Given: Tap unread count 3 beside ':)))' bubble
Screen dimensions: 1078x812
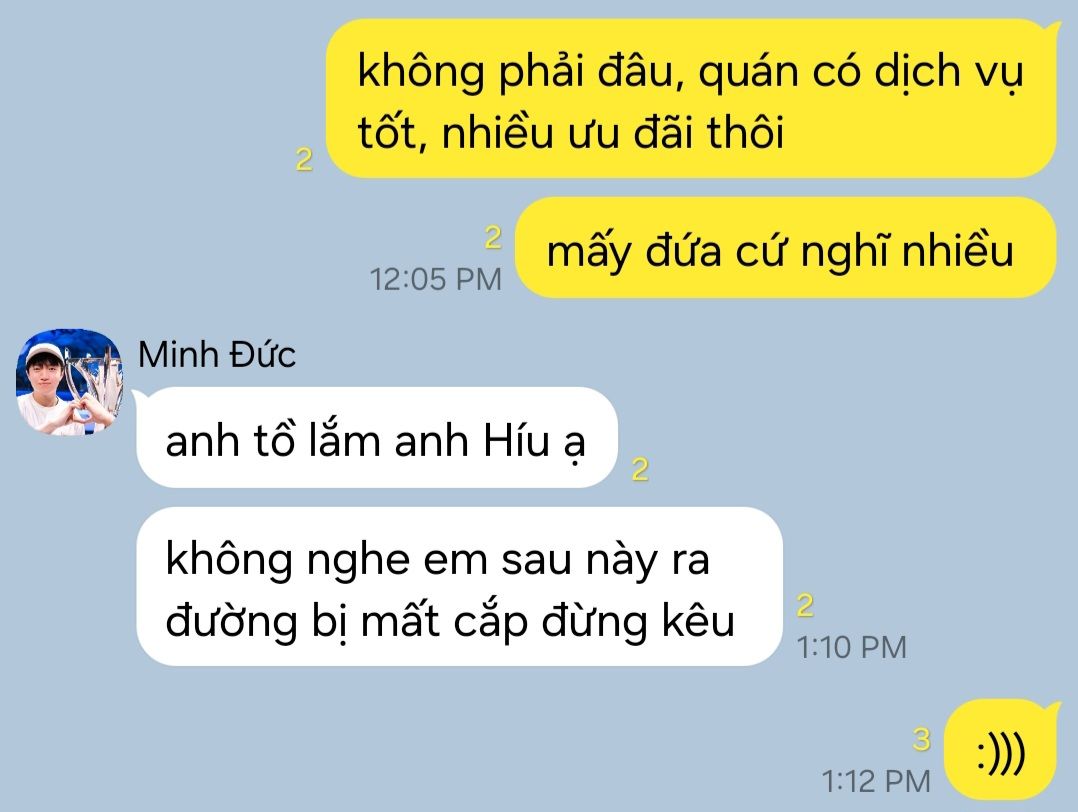Looking at the screenshot, I should (x=921, y=739).
